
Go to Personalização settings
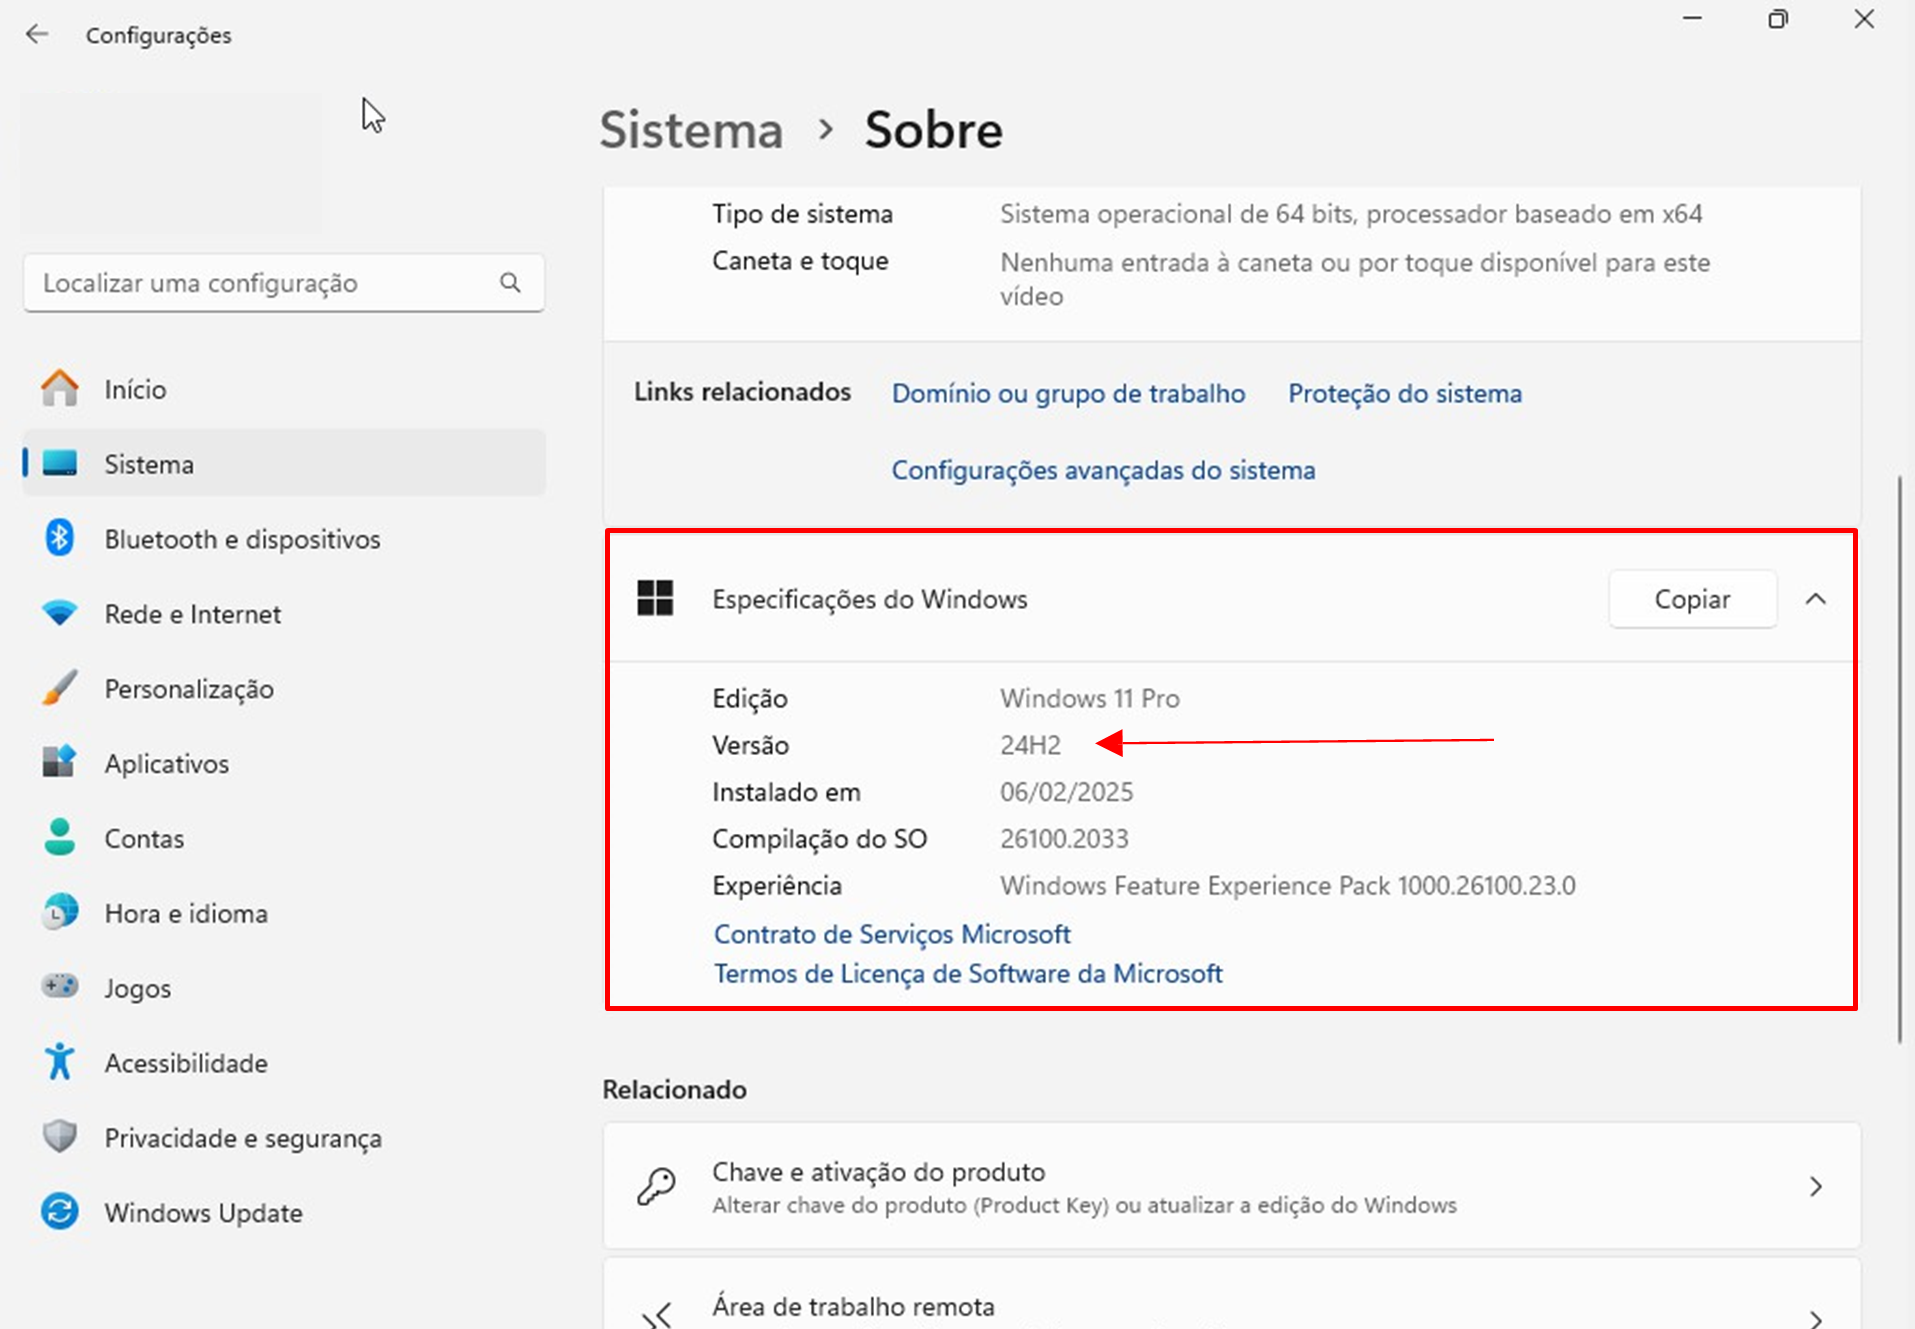pyautogui.click(x=284, y=688)
